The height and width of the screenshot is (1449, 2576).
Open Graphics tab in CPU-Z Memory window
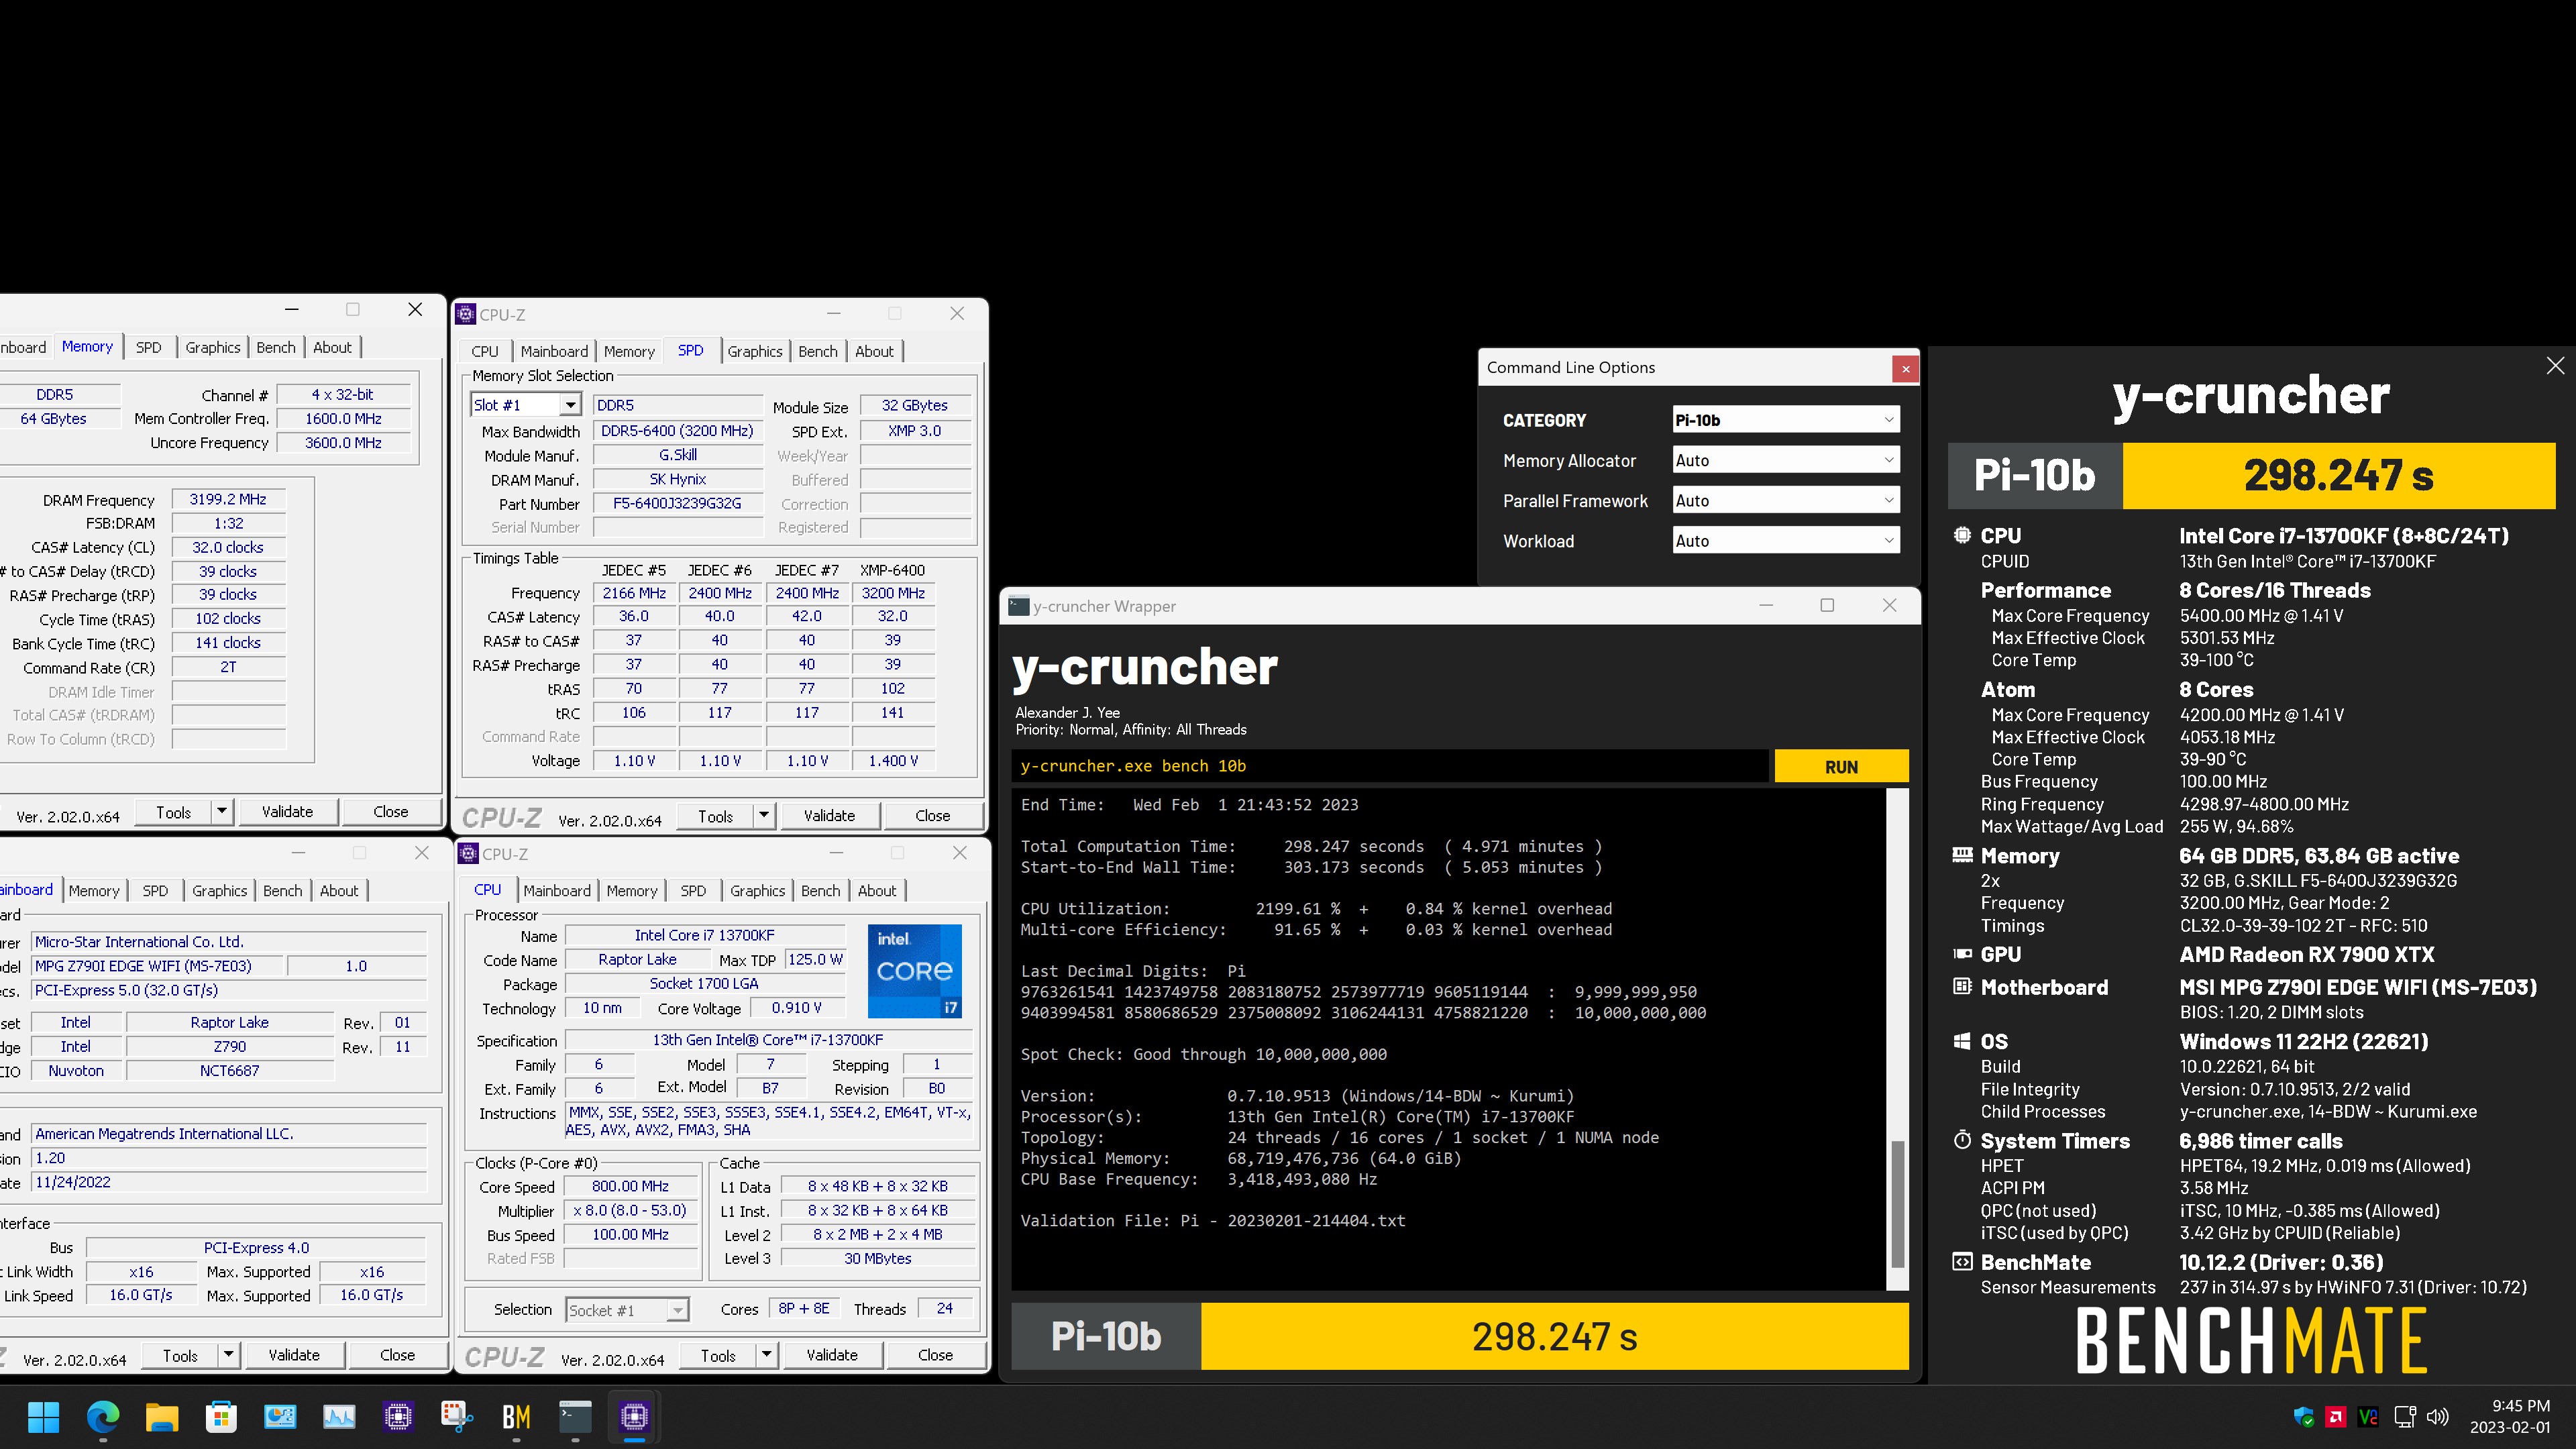(x=213, y=347)
